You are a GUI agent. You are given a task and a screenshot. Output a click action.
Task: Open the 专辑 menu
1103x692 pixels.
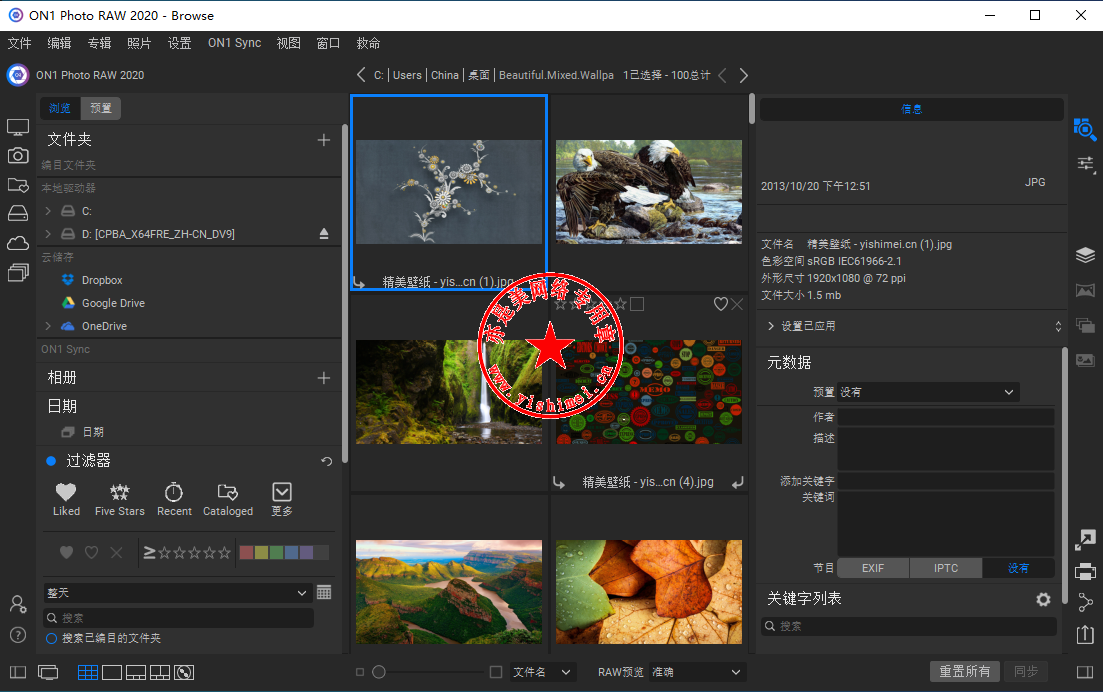(99, 43)
